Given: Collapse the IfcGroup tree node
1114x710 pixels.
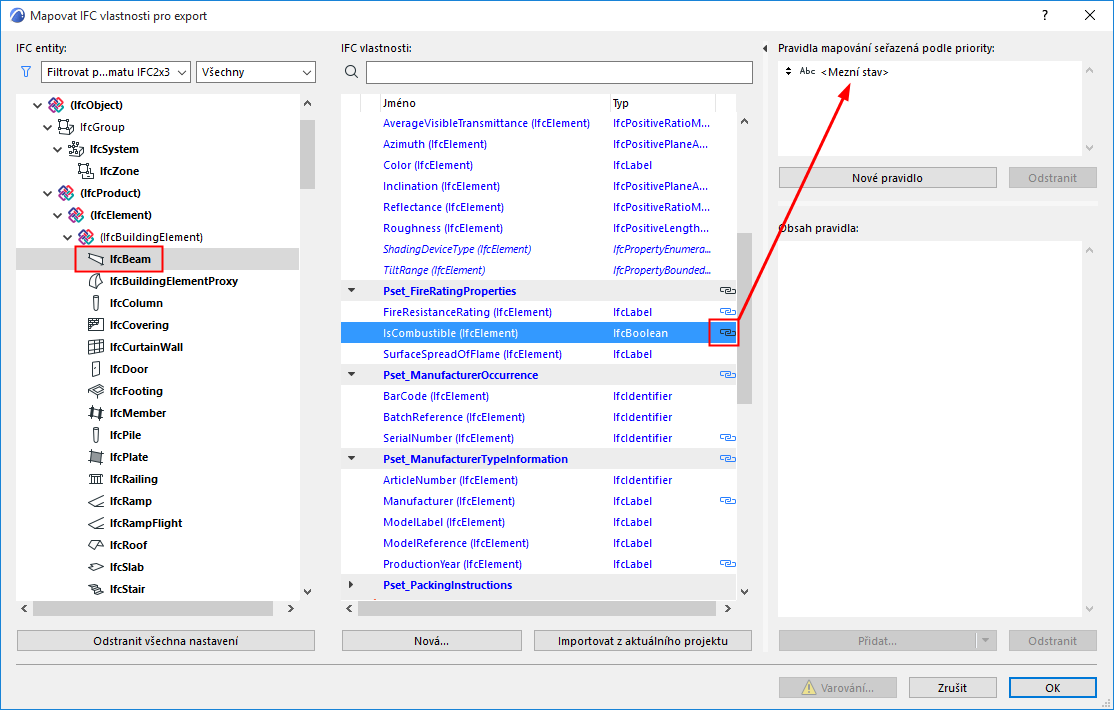Looking at the screenshot, I should pos(48,127).
